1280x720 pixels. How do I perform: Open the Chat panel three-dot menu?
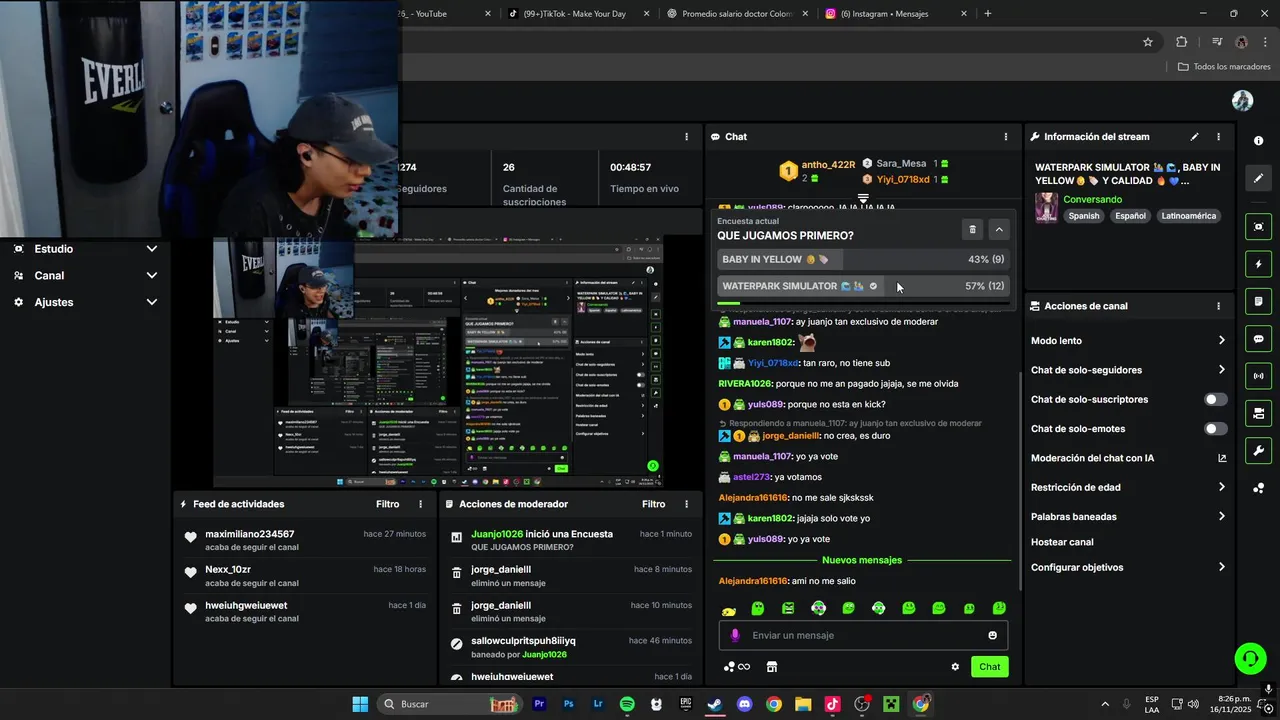click(1005, 136)
